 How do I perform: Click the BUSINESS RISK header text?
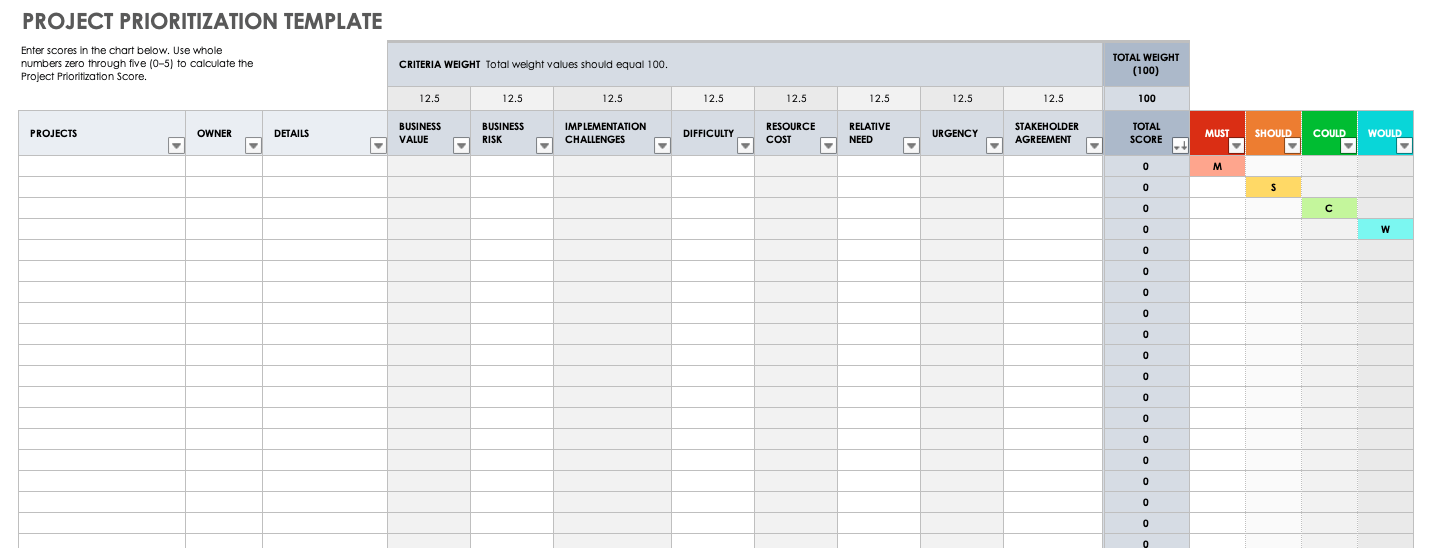click(x=503, y=133)
